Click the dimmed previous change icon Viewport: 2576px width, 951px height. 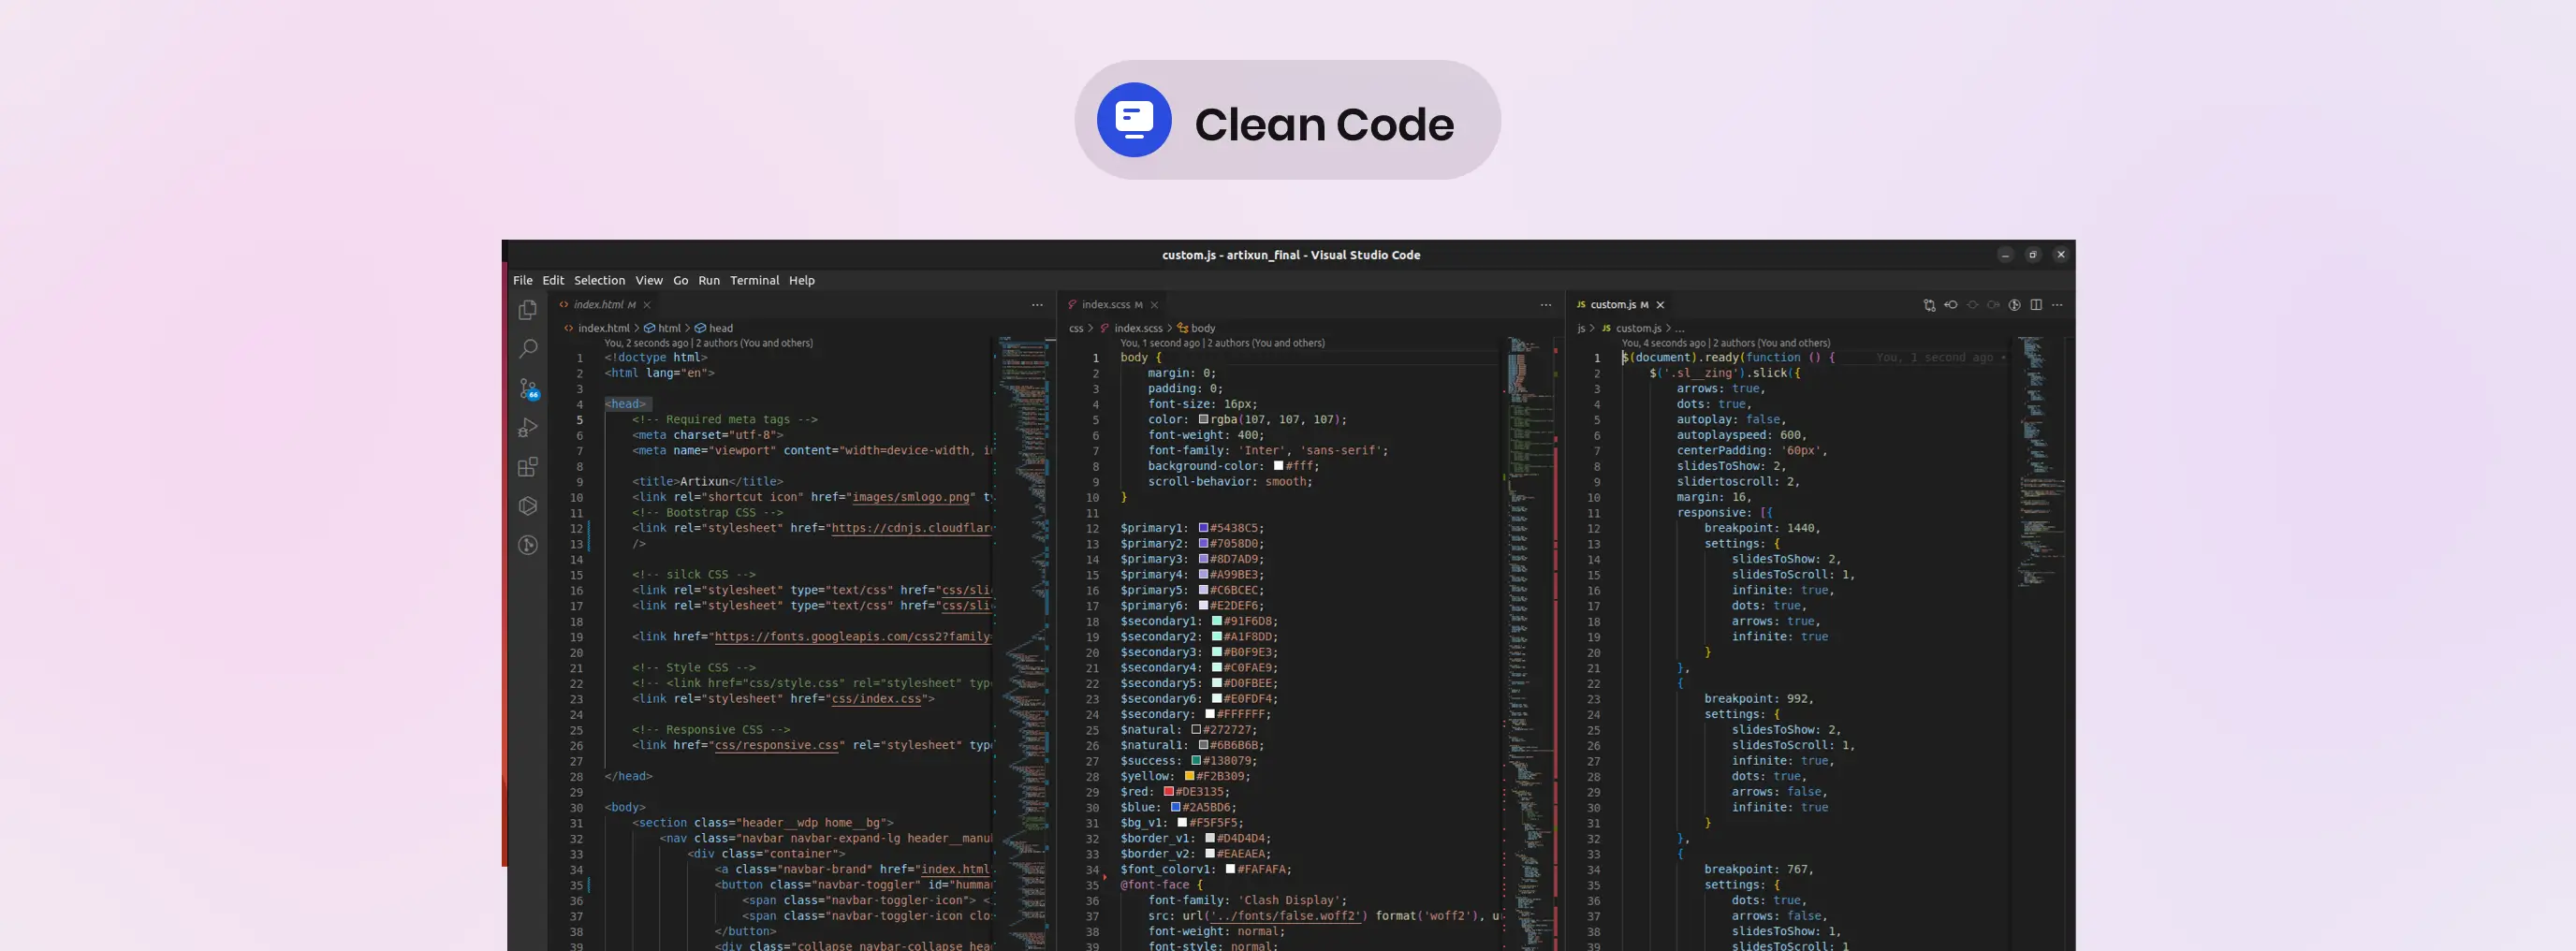(x=1972, y=305)
